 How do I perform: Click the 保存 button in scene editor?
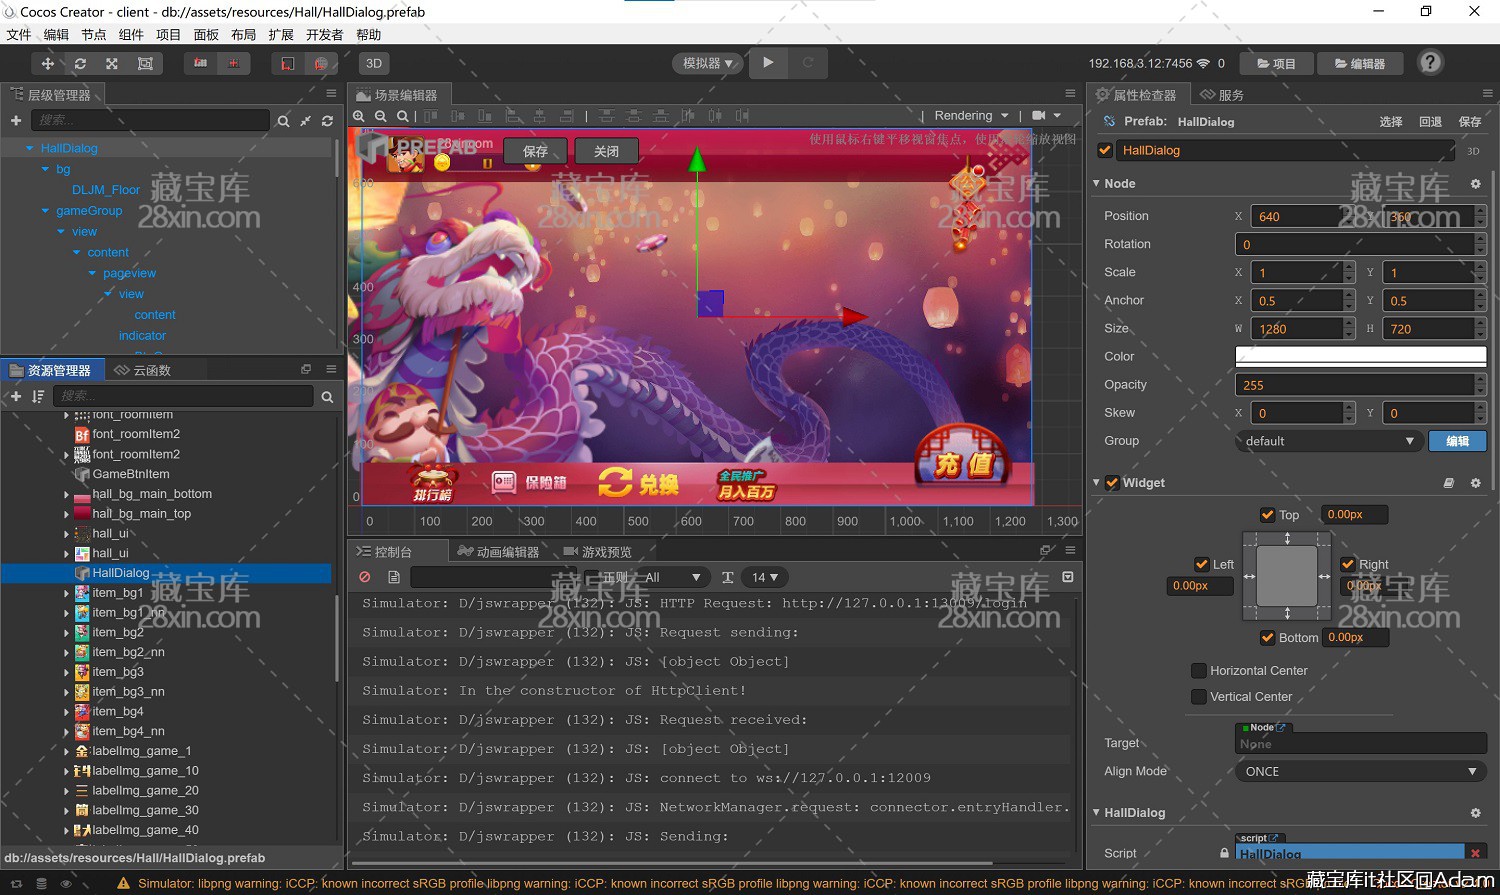536,152
